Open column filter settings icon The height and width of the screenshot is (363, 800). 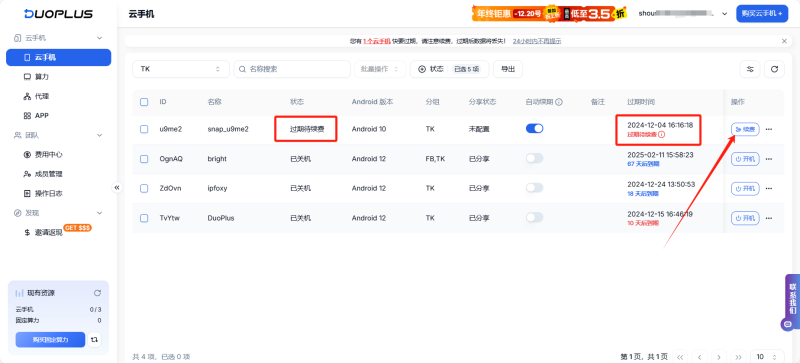point(750,69)
